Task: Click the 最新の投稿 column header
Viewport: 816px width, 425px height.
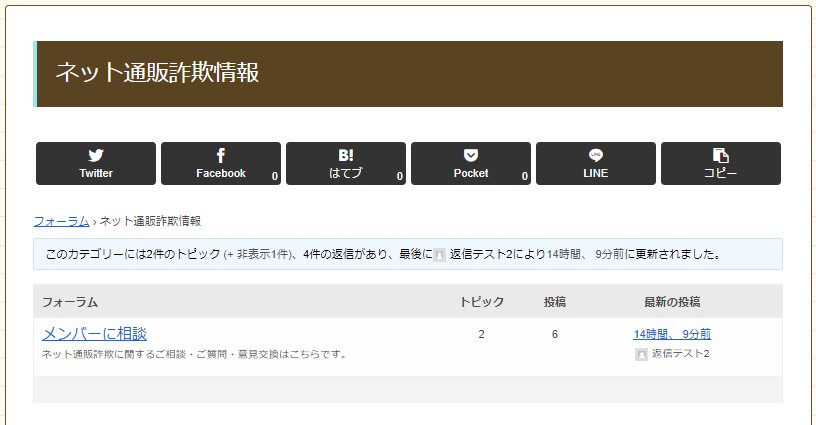Action: coord(672,302)
